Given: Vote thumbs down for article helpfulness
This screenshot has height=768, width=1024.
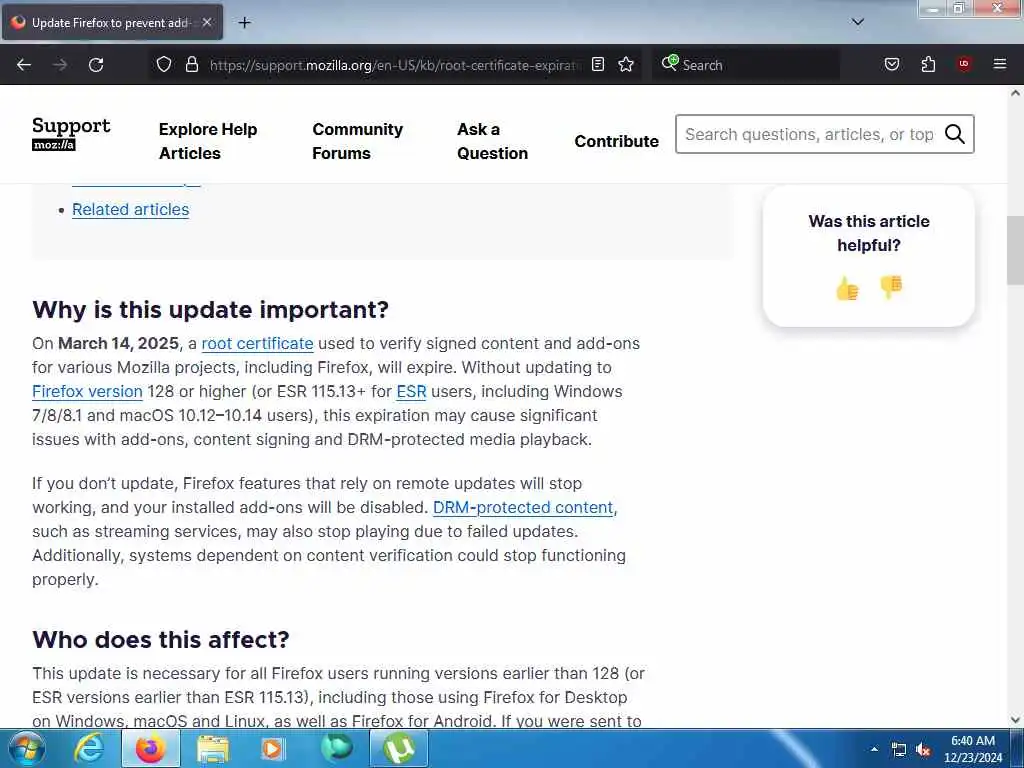Looking at the screenshot, I should (891, 287).
